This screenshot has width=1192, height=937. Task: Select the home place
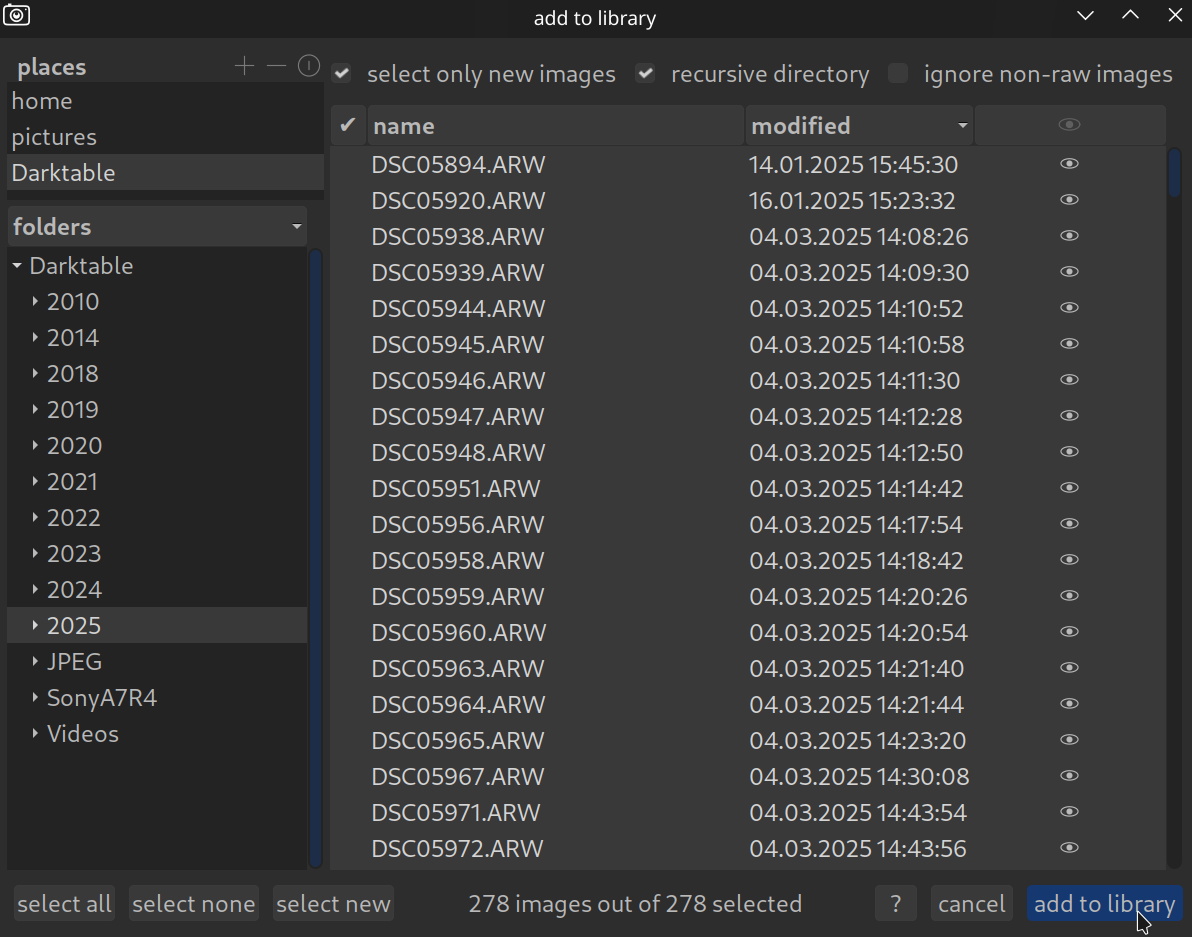point(42,101)
